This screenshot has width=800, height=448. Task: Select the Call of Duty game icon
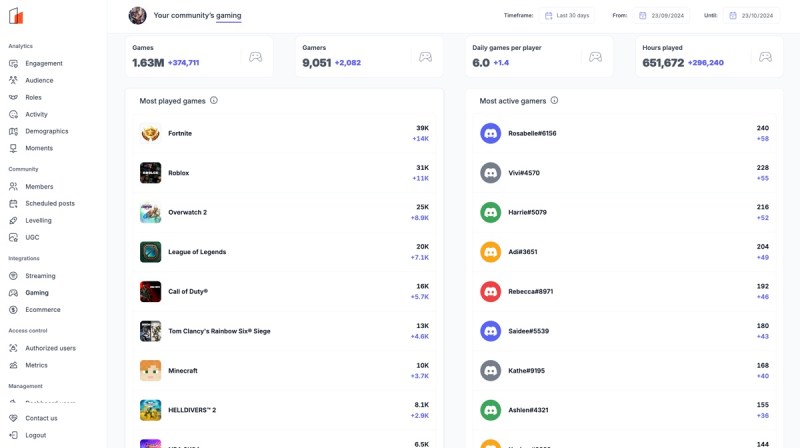pos(151,291)
